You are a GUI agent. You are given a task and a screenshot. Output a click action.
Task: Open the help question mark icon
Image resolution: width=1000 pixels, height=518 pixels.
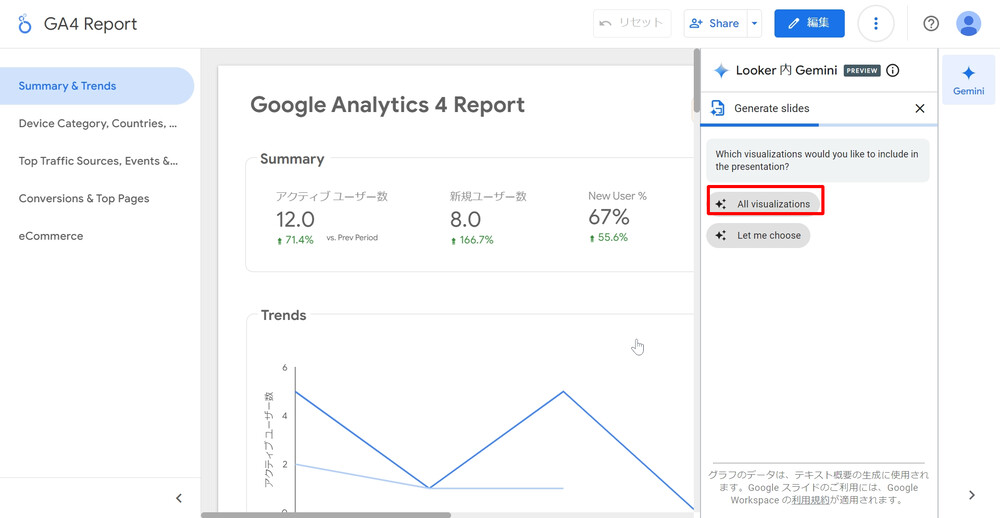pyautogui.click(x=931, y=24)
